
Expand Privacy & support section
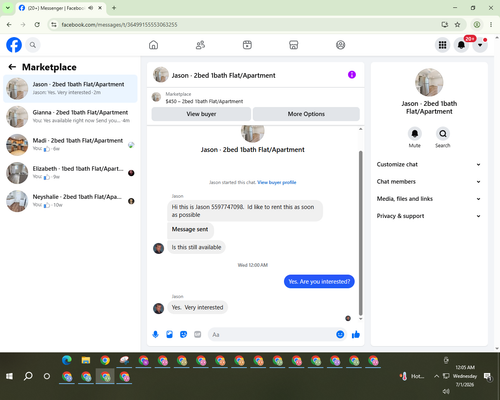tap(429, 216)
